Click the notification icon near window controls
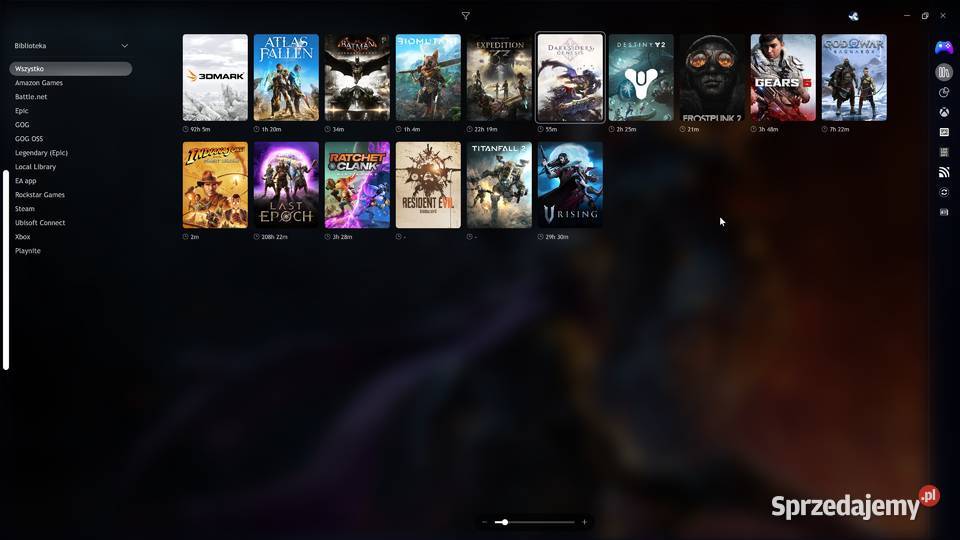The image size is (960, 540). pyautogui.click(x=853, y=16)
